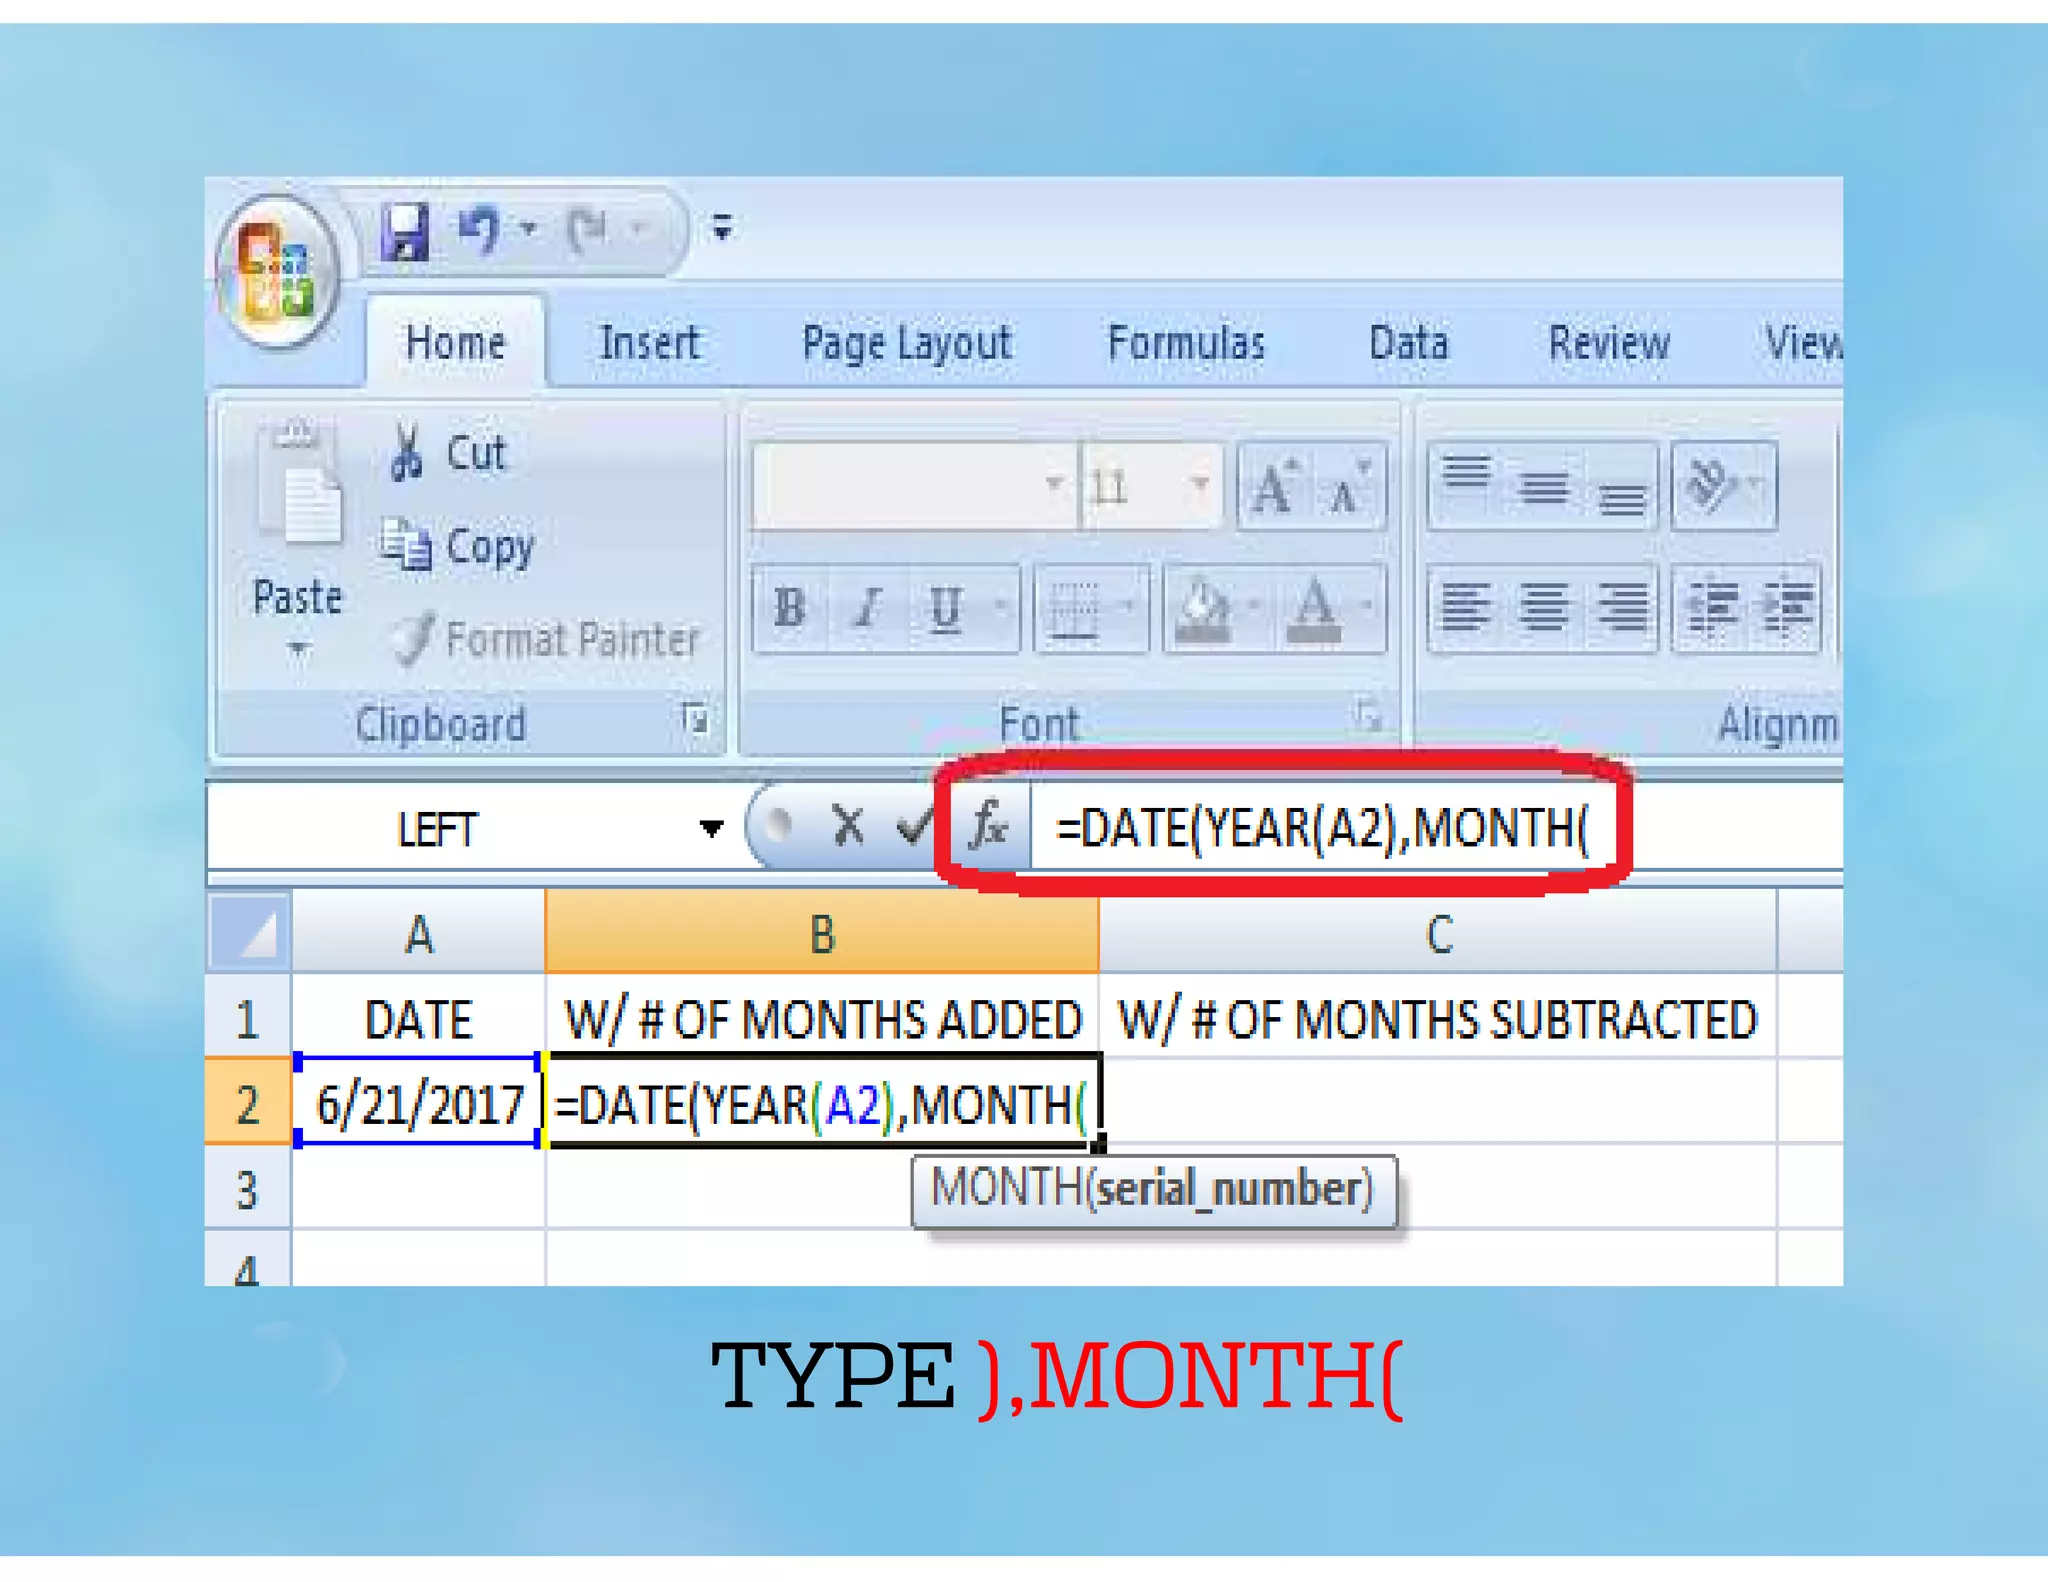This screenshot has width=2048, height=1582.
Task: Open the Page Layout tab
Action: [906, 343]
